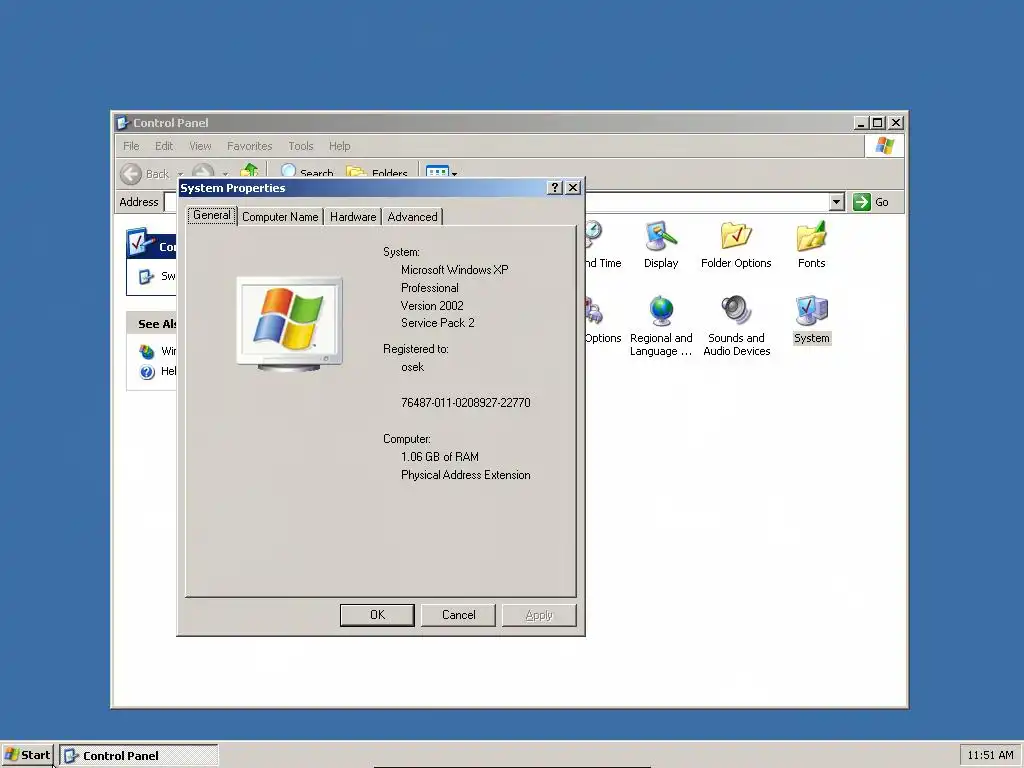The height and width of the screenshot is (768, 1024).
Task: Click Control Panel taskbar button
Action: point(139,756)
